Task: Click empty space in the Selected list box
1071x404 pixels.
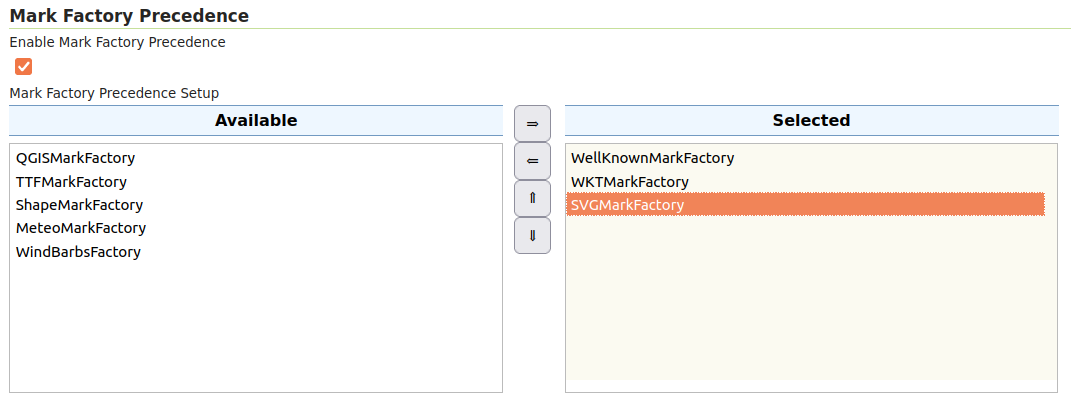Action: [811, 310]
